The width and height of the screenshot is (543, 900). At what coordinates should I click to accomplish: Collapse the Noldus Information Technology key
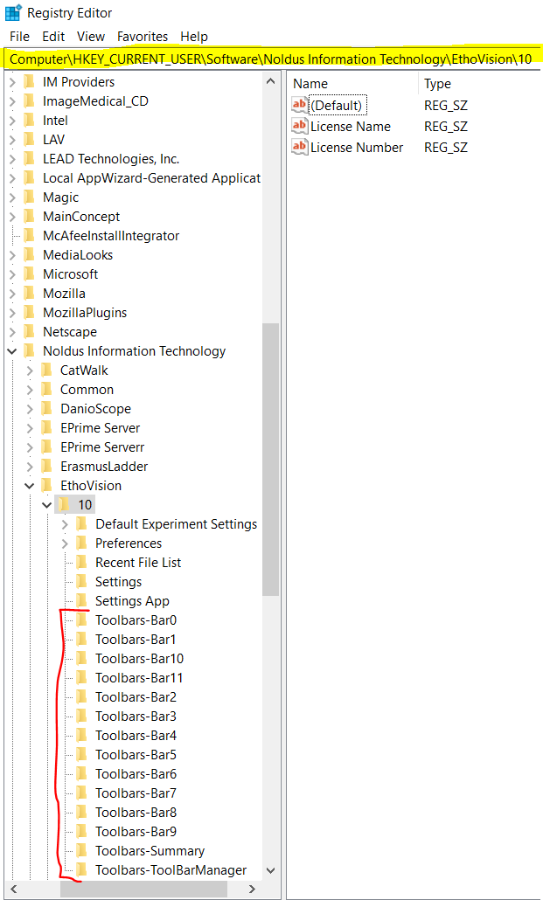pos(13,351)
